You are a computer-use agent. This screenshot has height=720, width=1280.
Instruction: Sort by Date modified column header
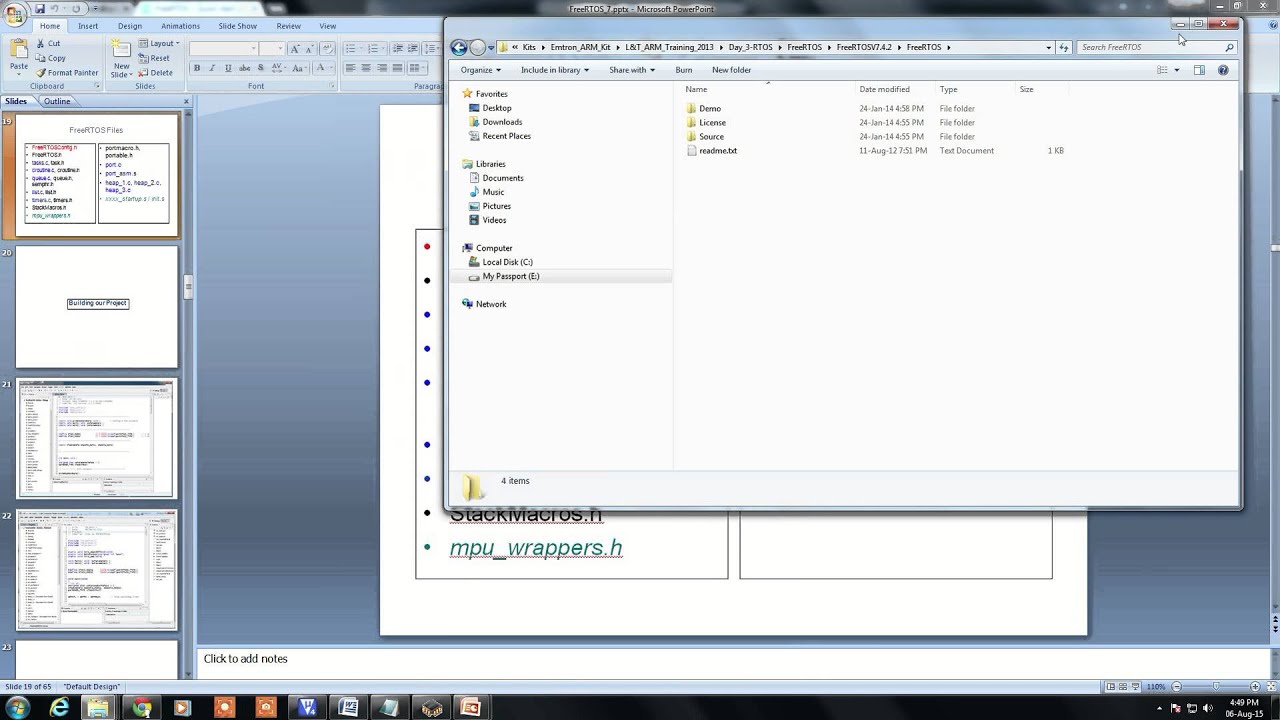(885, 89)
